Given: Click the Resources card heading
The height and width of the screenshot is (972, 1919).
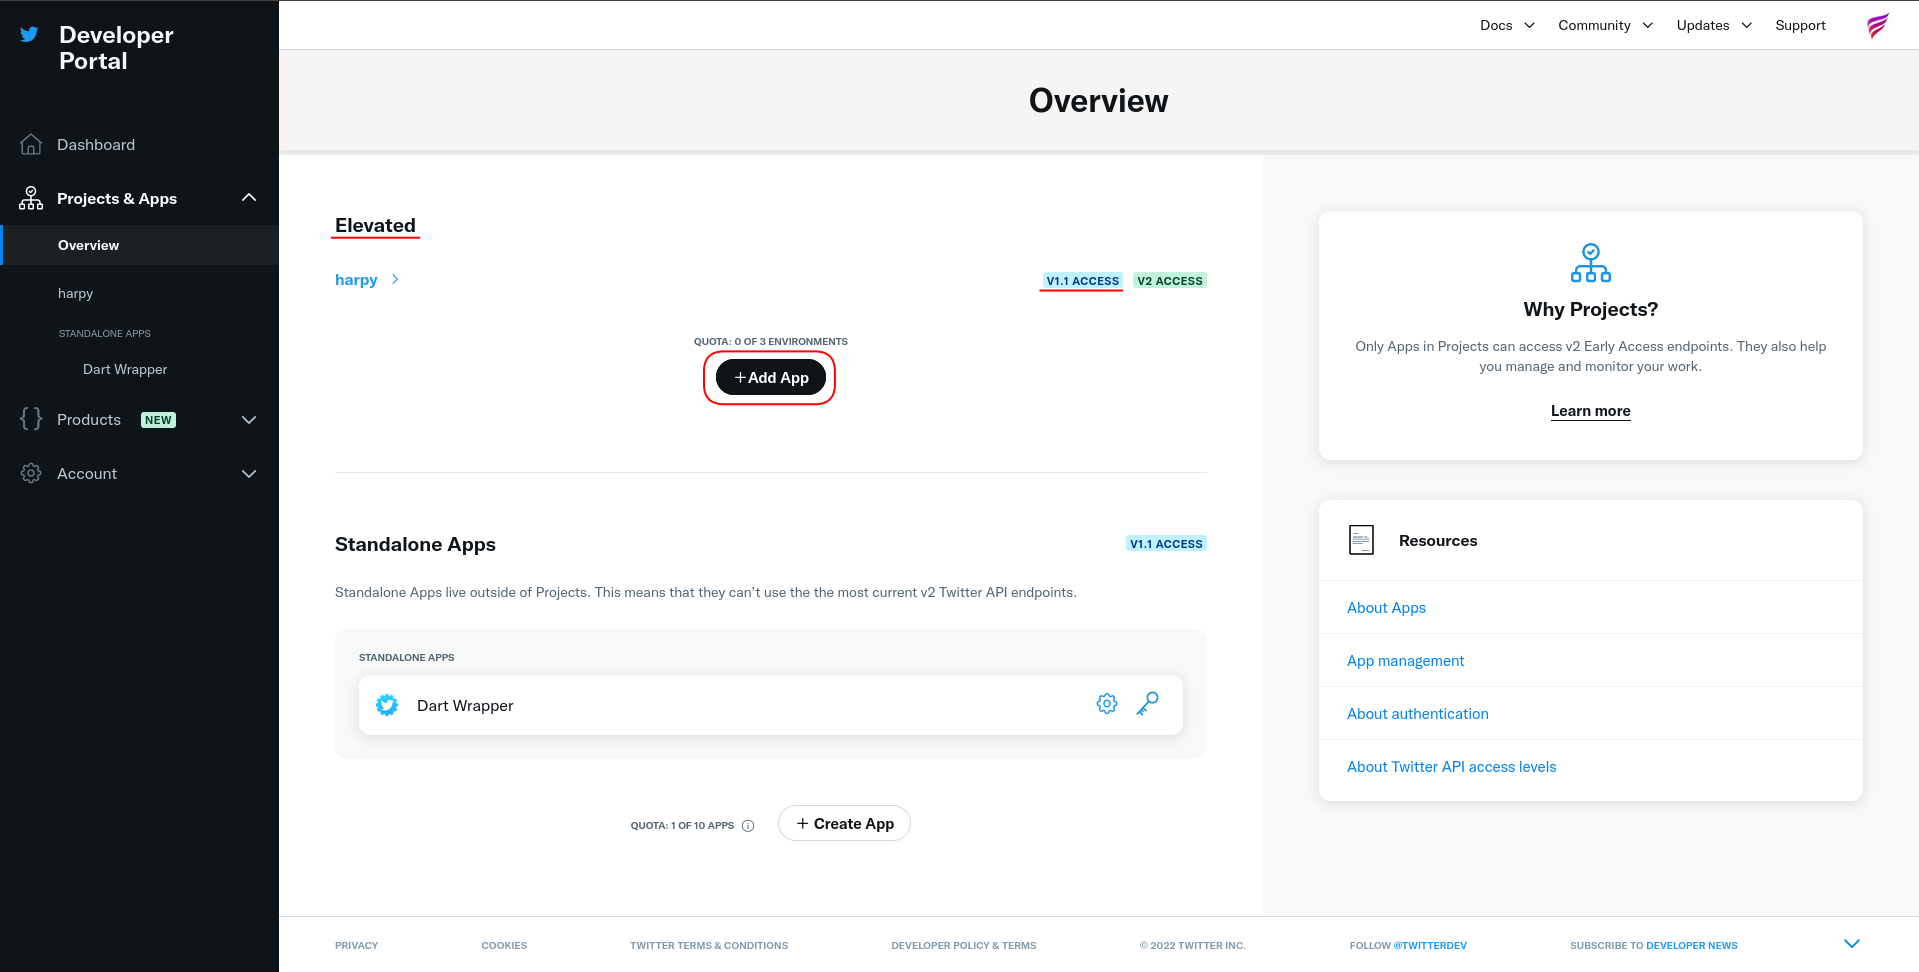Looking at the screenshot, I should click(1437, 540).
